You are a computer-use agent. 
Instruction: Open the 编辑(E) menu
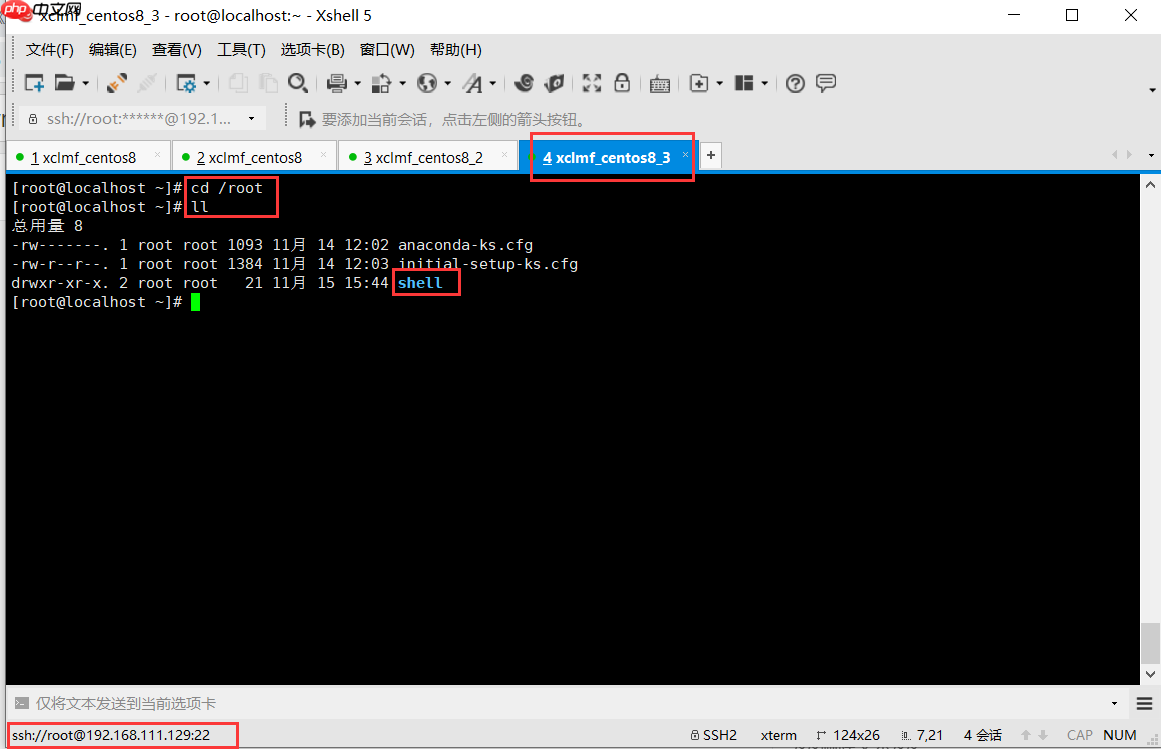[x=113, y=50]
